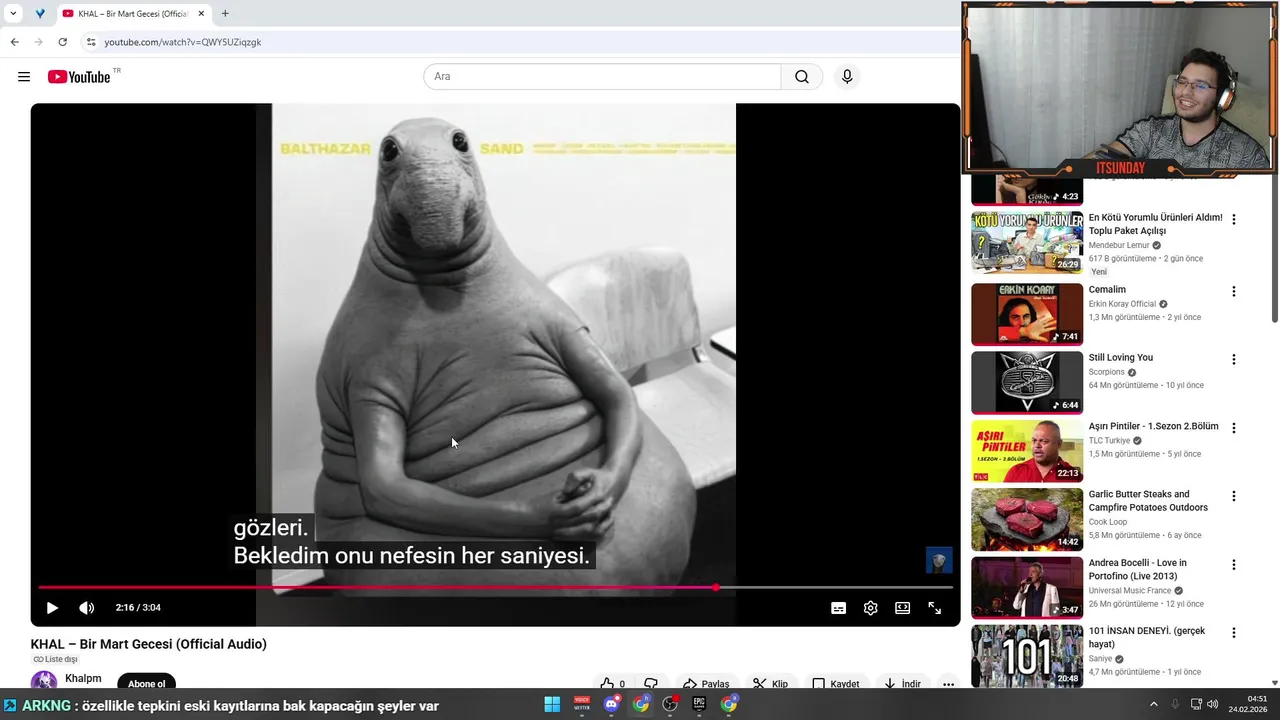Image resolution: width=1280 pixels, height=720 pixels.
Task: Open a new tab with the plus icon
Action: click(x=225, y=14)
